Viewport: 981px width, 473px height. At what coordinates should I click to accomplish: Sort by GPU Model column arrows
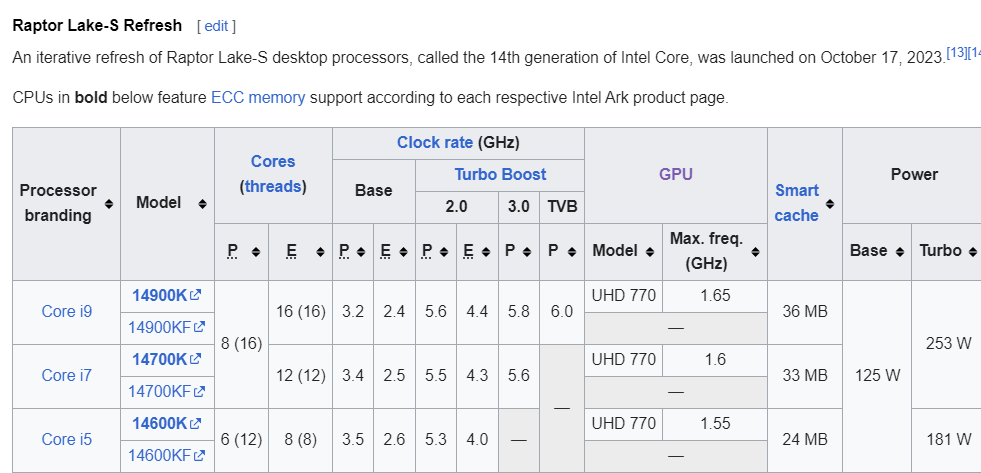pyautogui.click(x=649, y=252)
